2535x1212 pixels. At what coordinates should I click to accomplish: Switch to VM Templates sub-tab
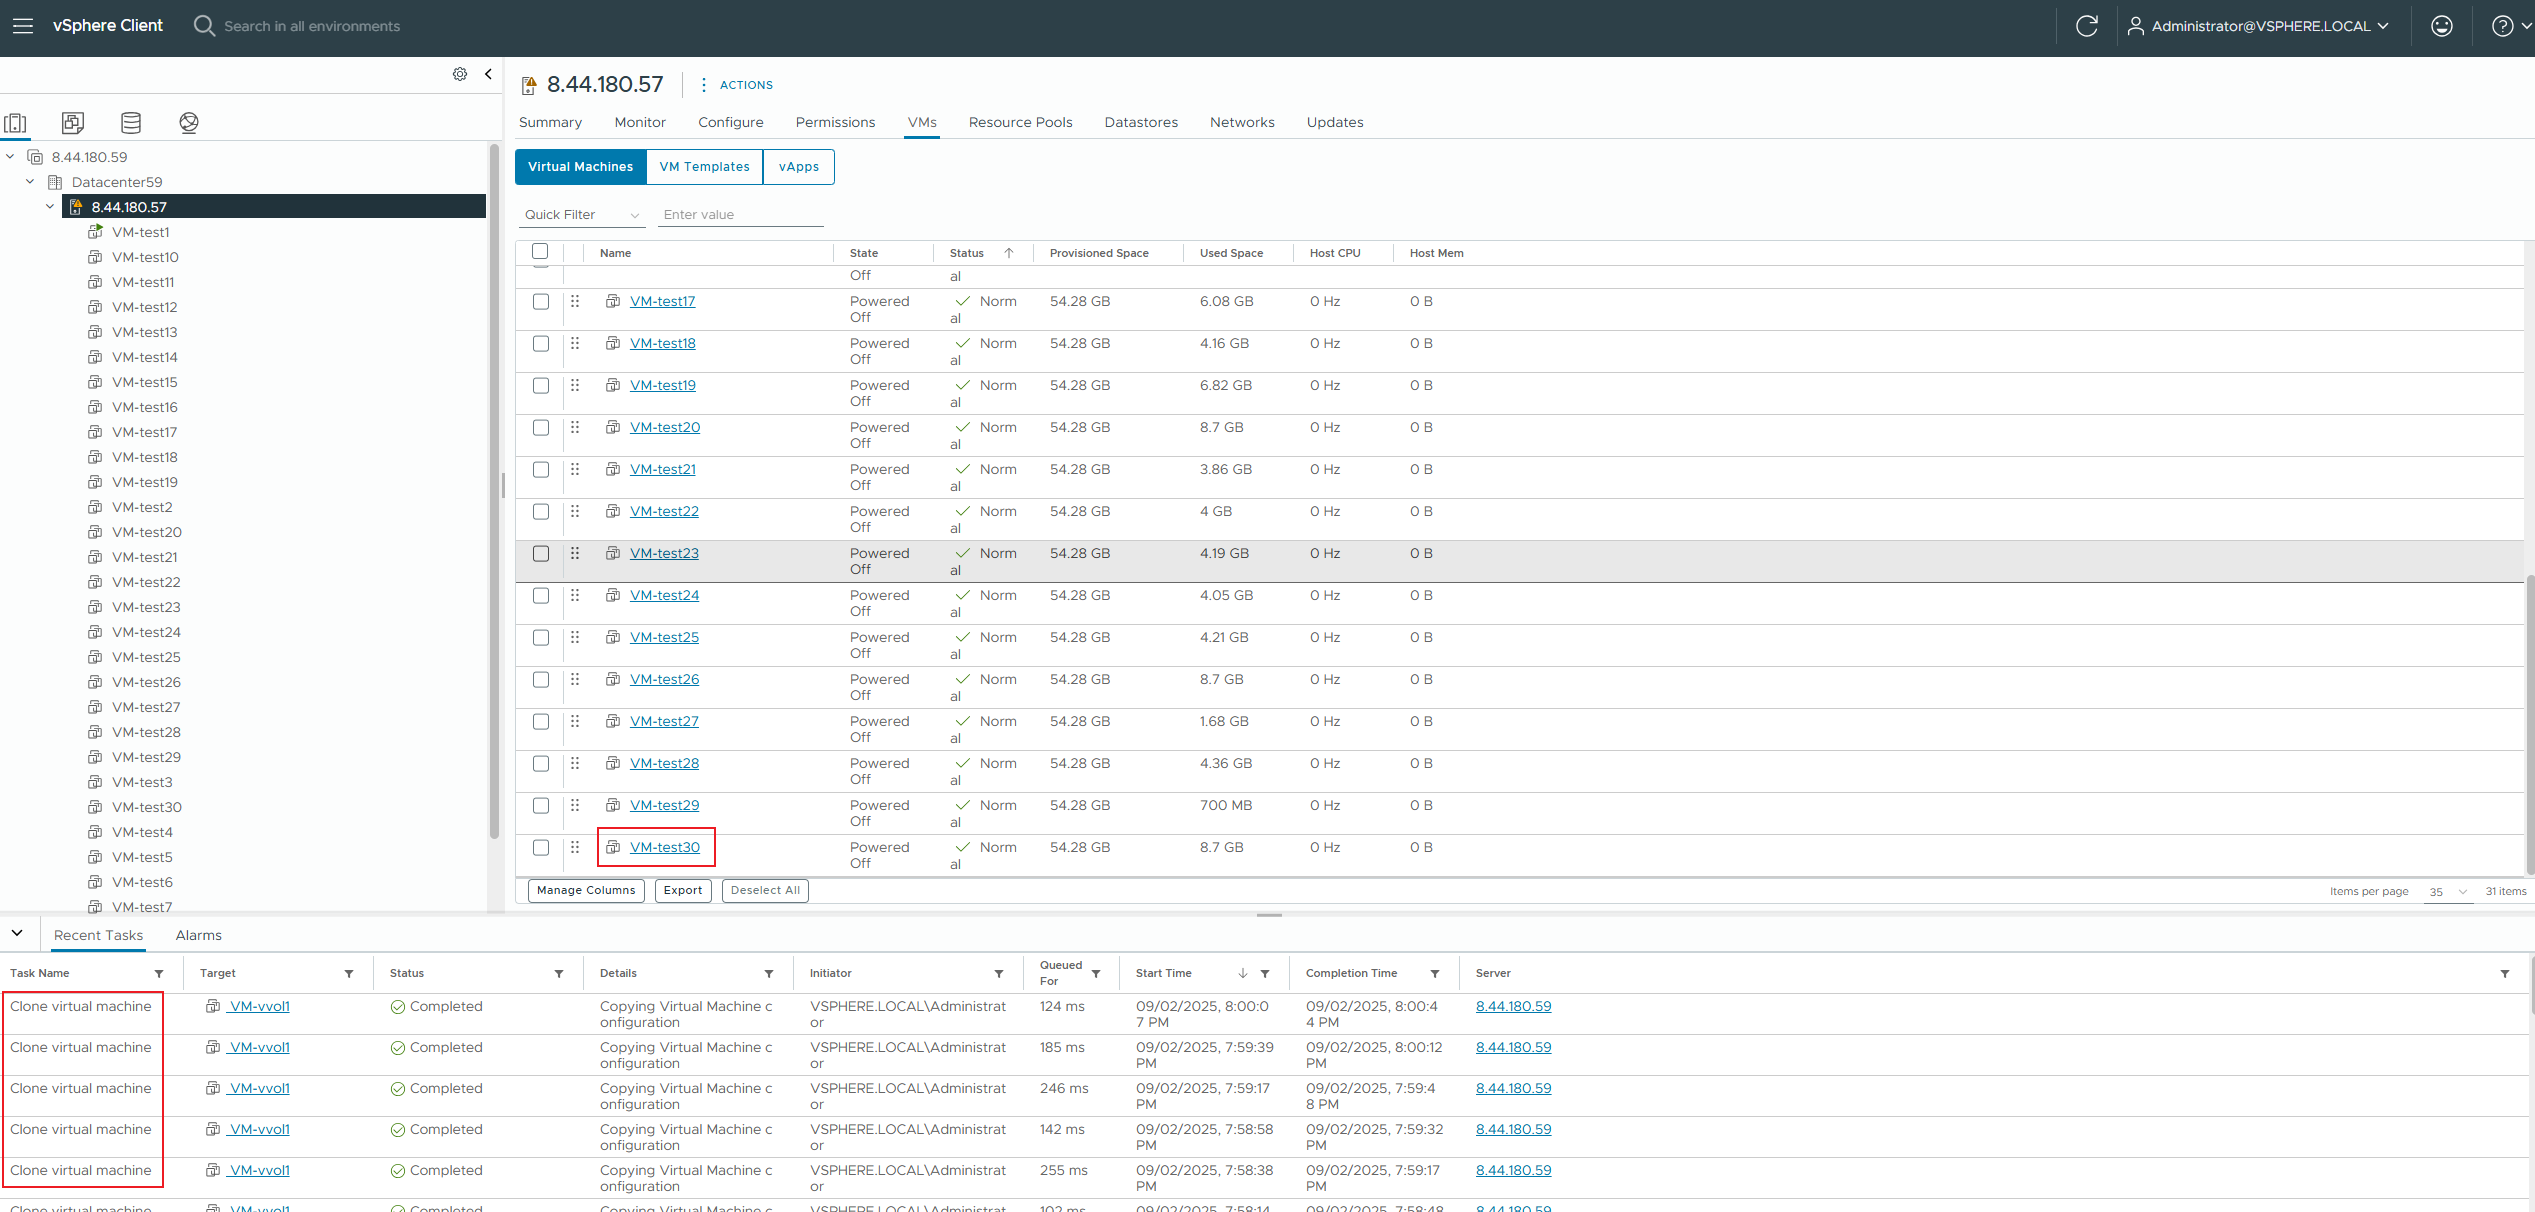[x=705, y=167]
